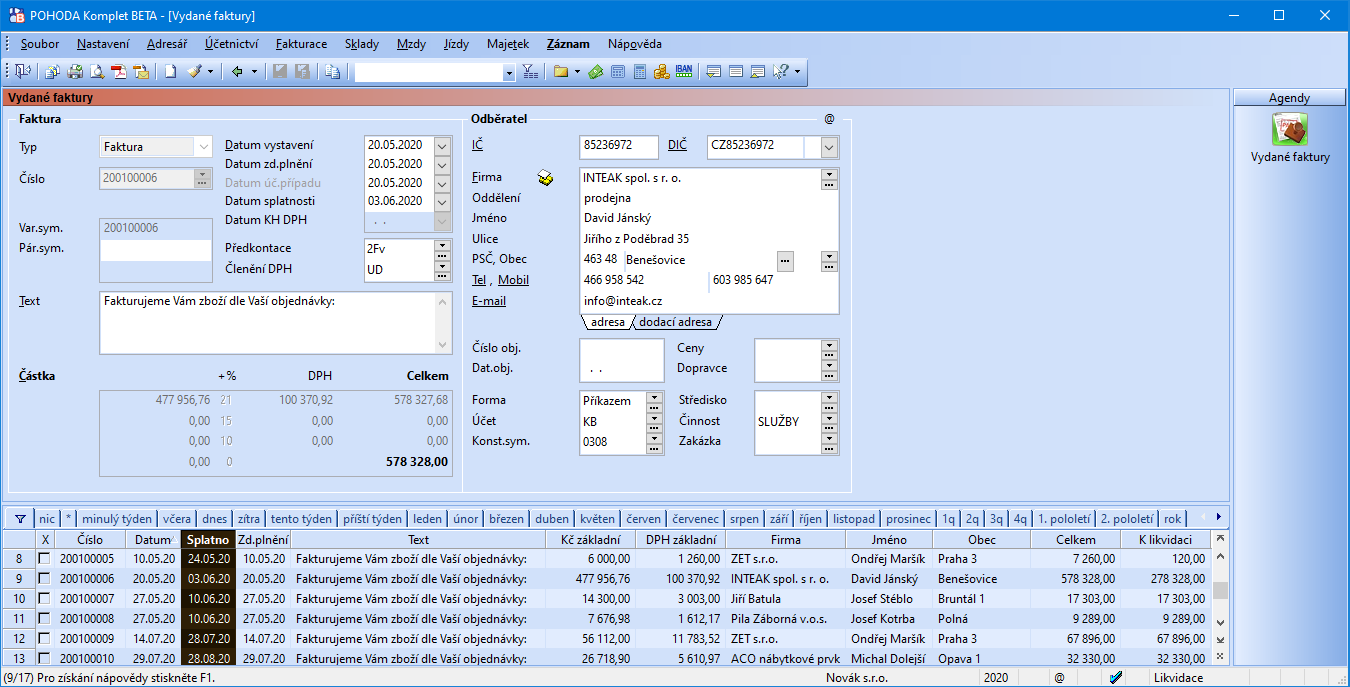Open dropdown arrow next to folder icon

coord(577,72)
